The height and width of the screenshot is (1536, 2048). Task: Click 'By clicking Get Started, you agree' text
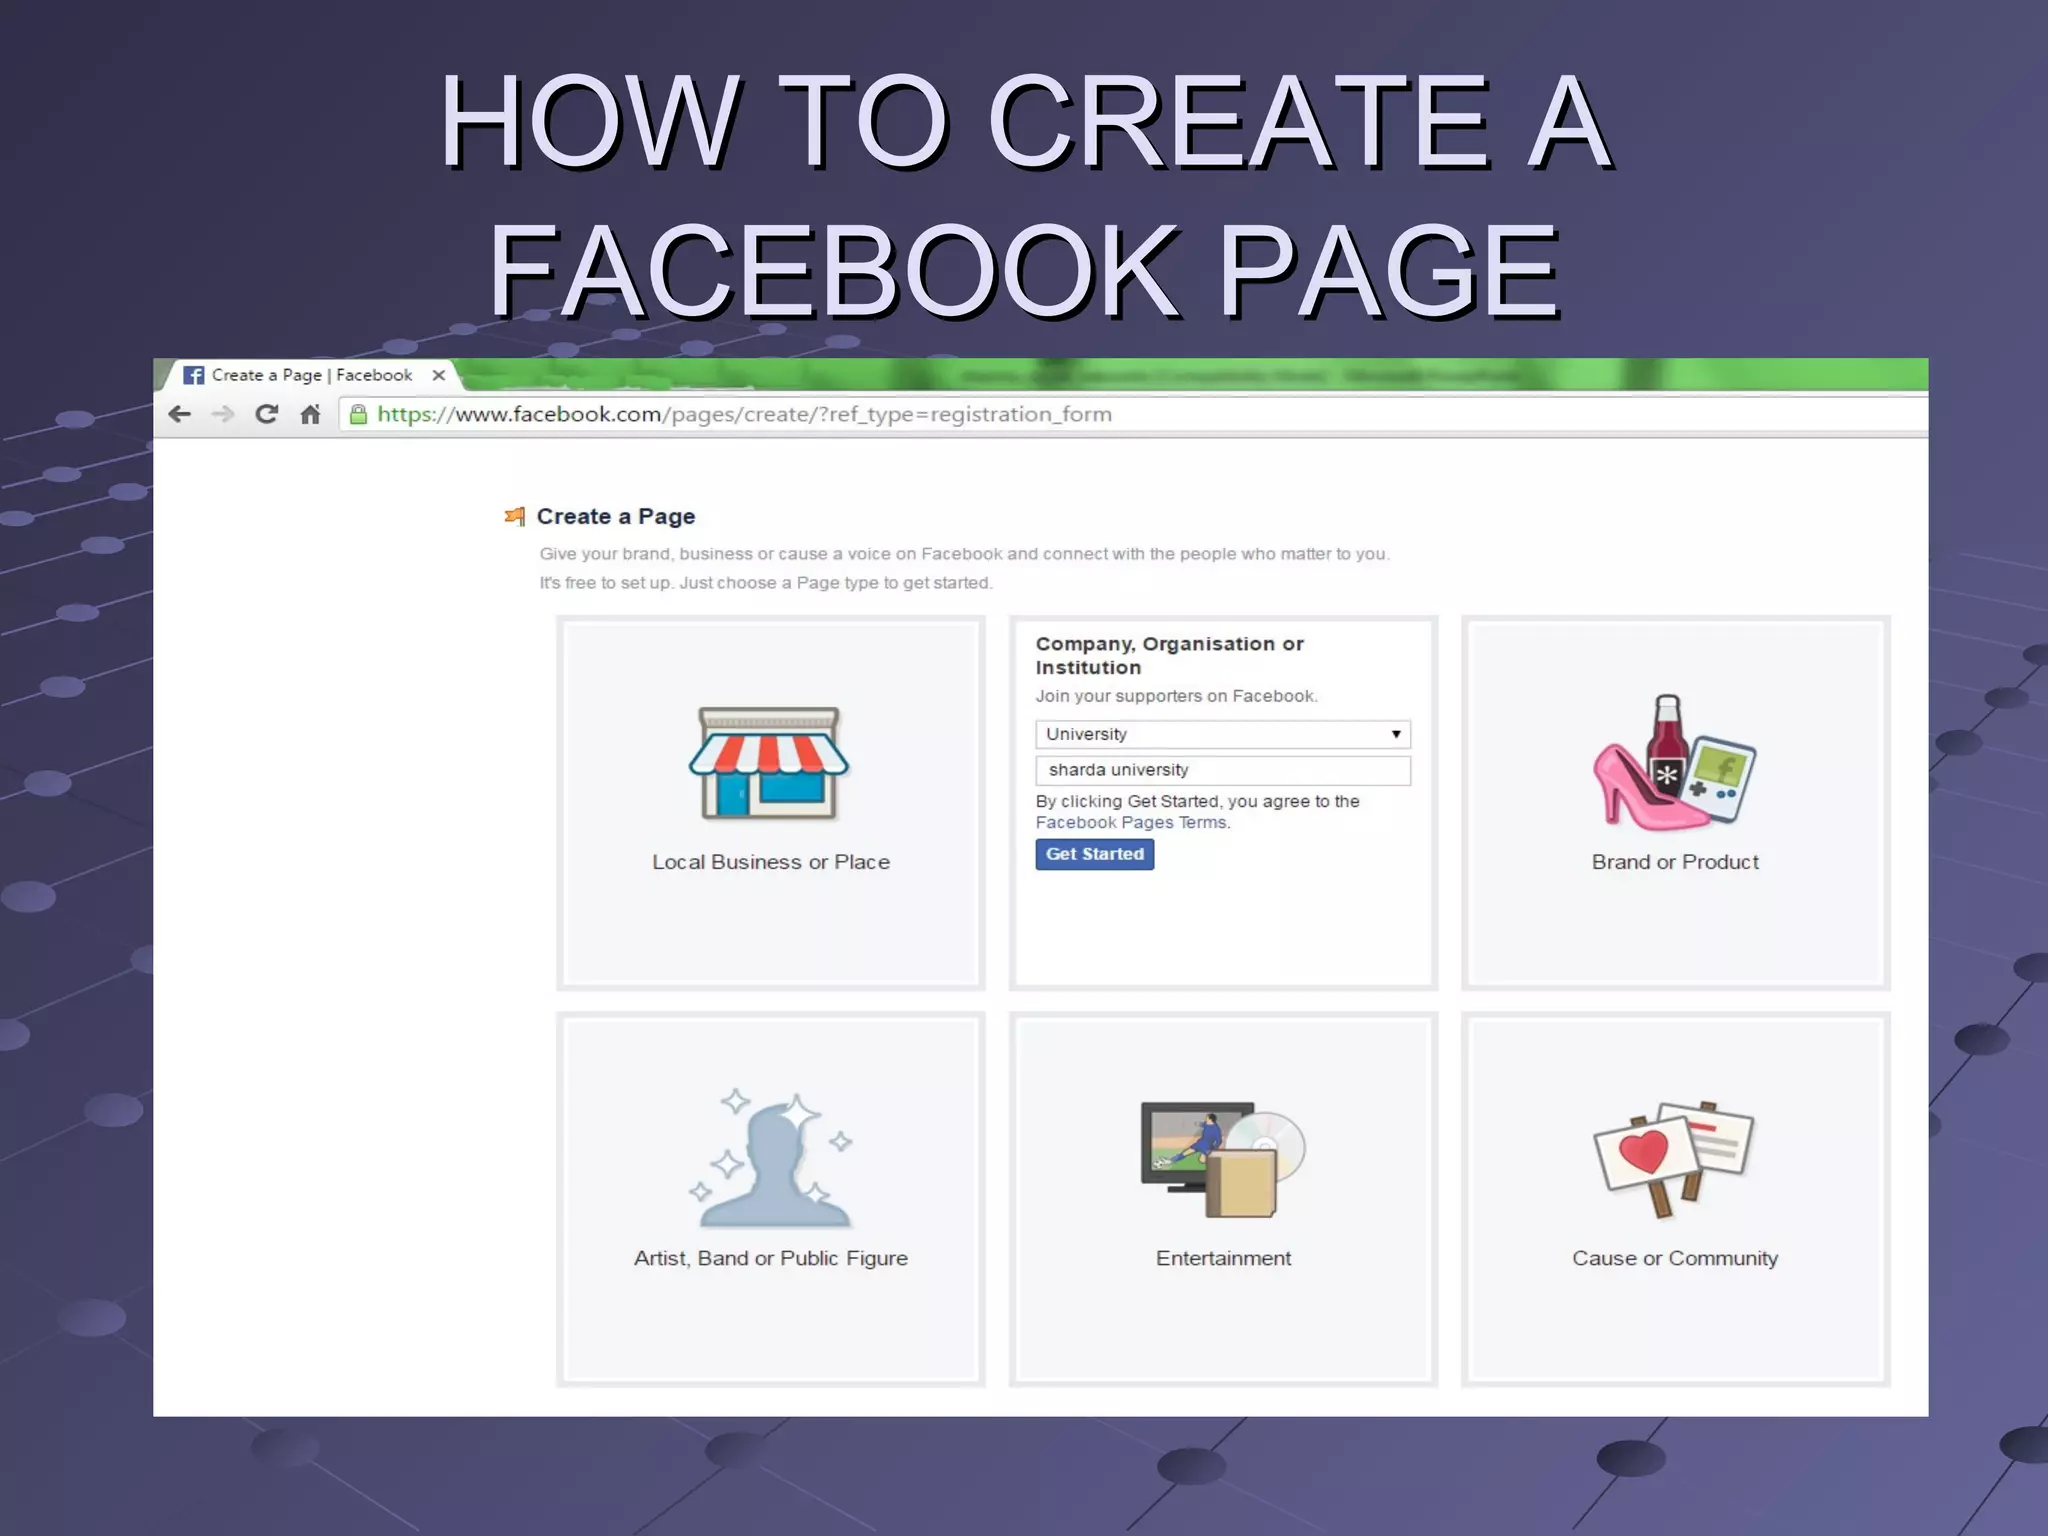1197,801
